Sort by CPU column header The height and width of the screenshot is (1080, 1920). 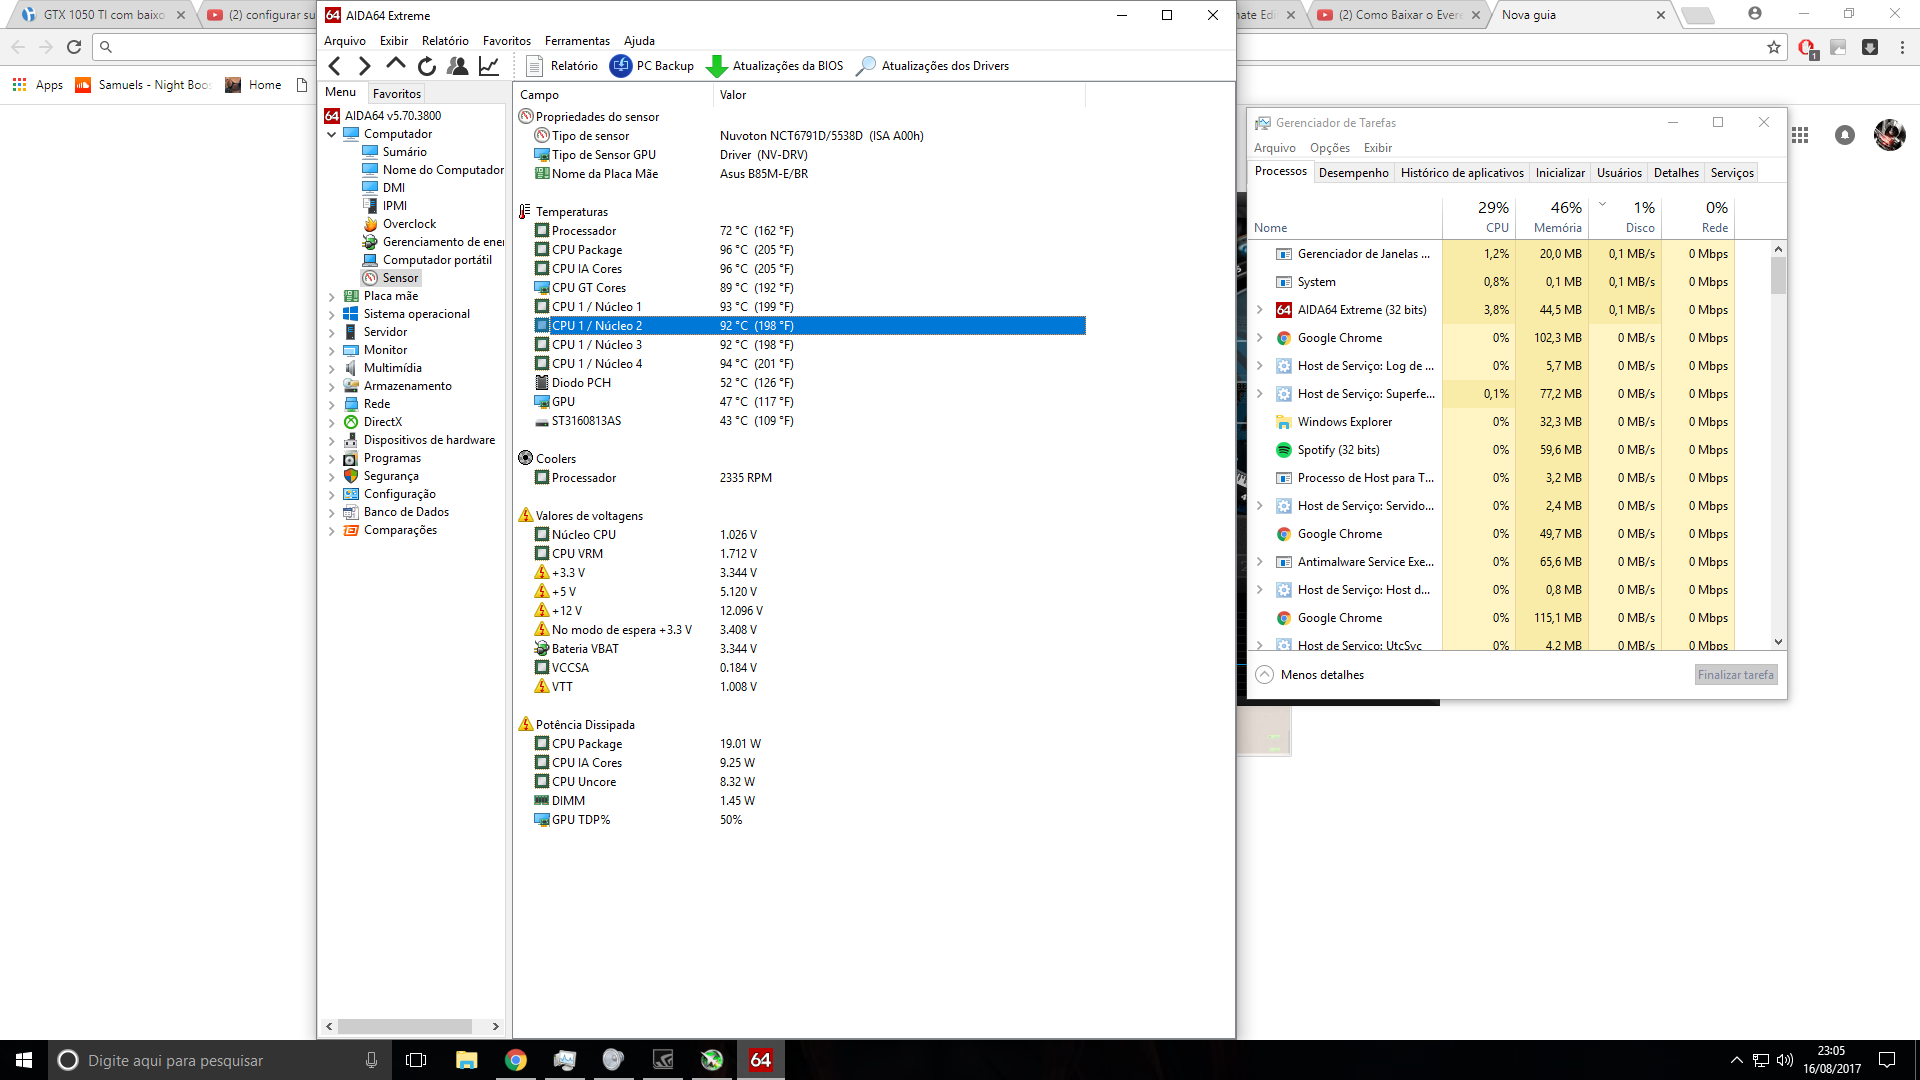tap(1479, 217)
